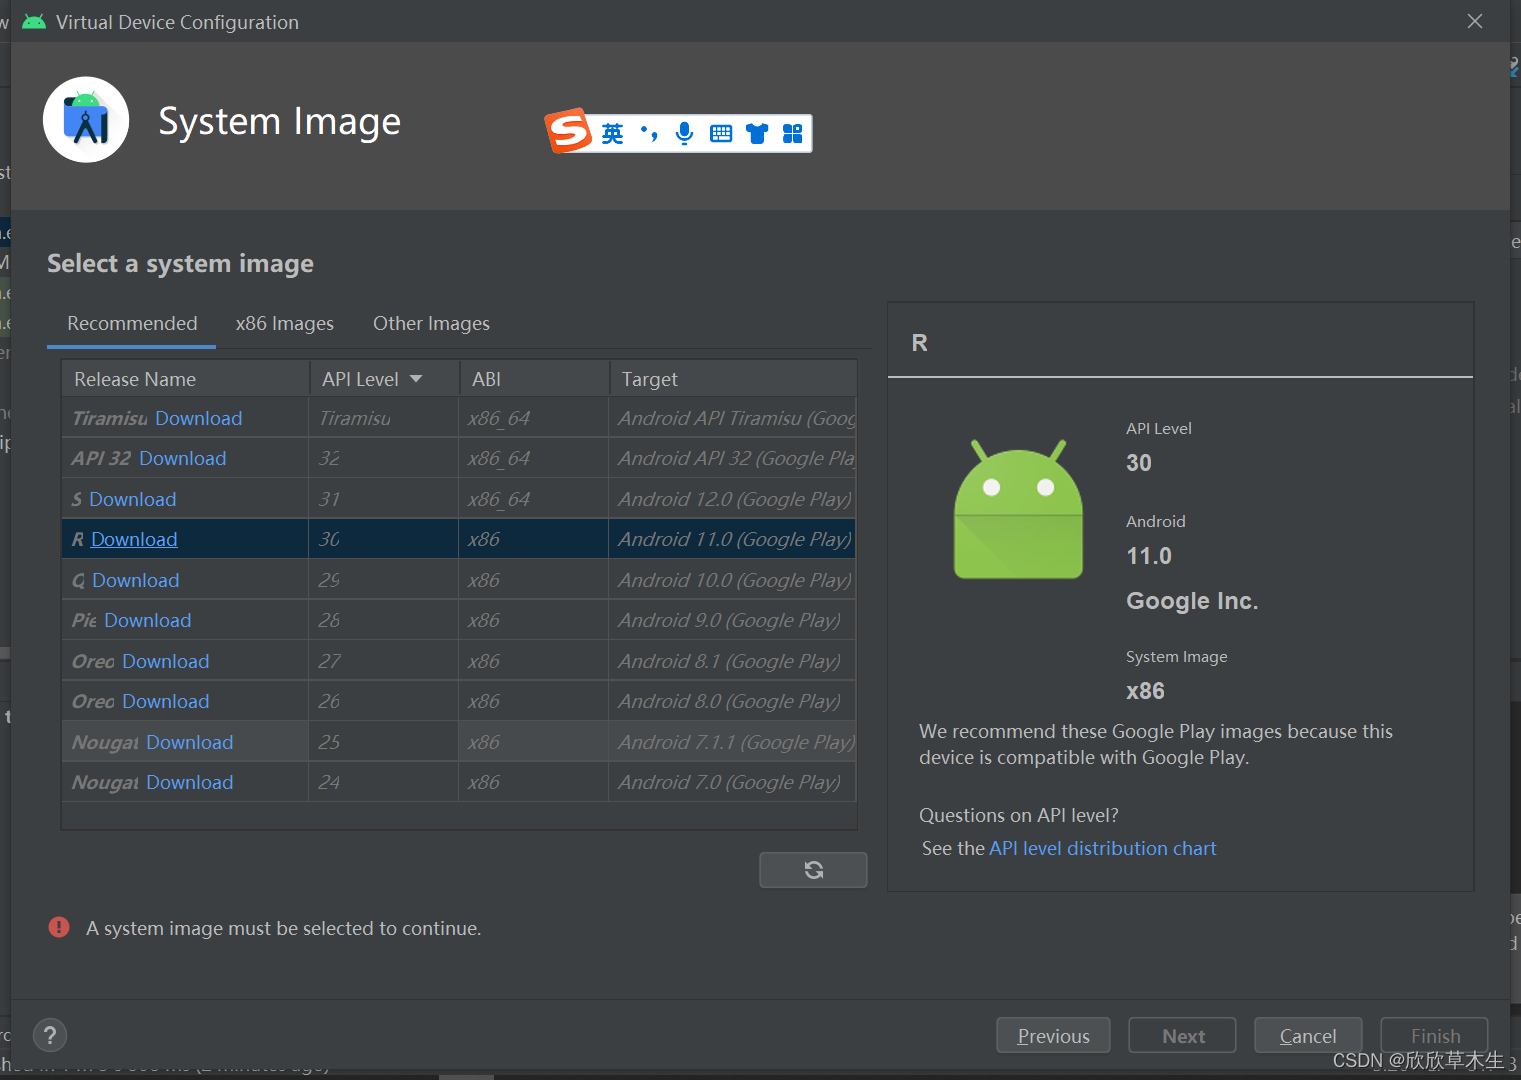Open the help question mark icon

50,1035
